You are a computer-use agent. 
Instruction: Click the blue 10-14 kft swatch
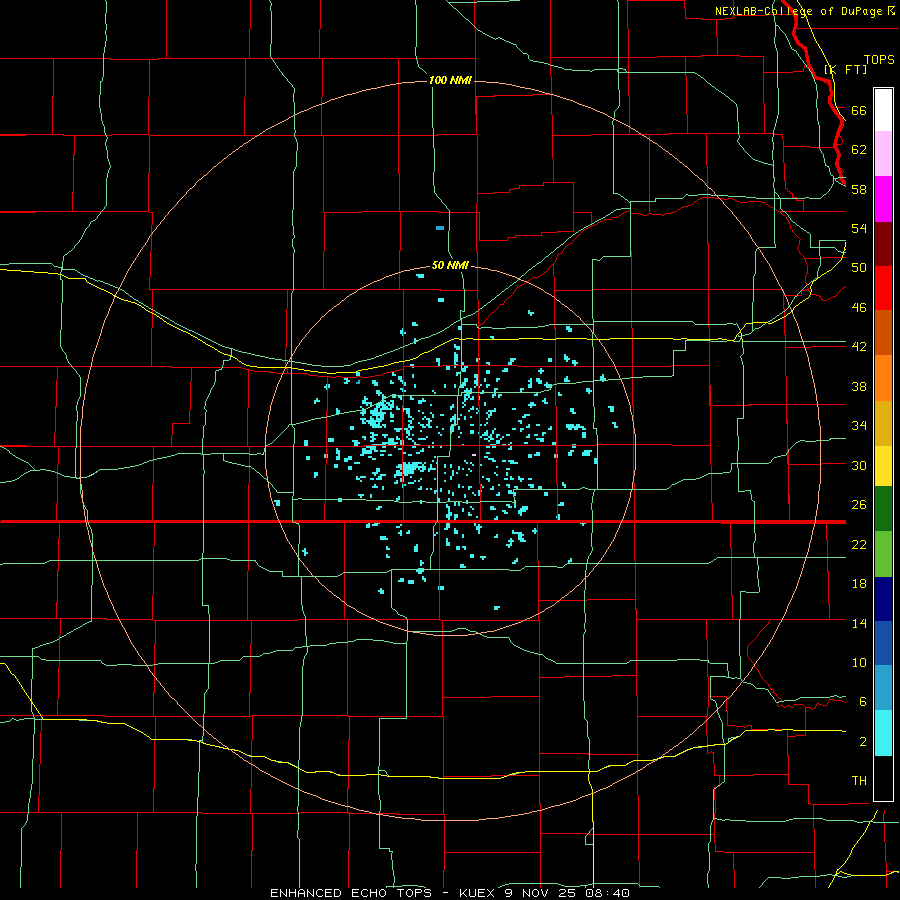pos(883,643)
